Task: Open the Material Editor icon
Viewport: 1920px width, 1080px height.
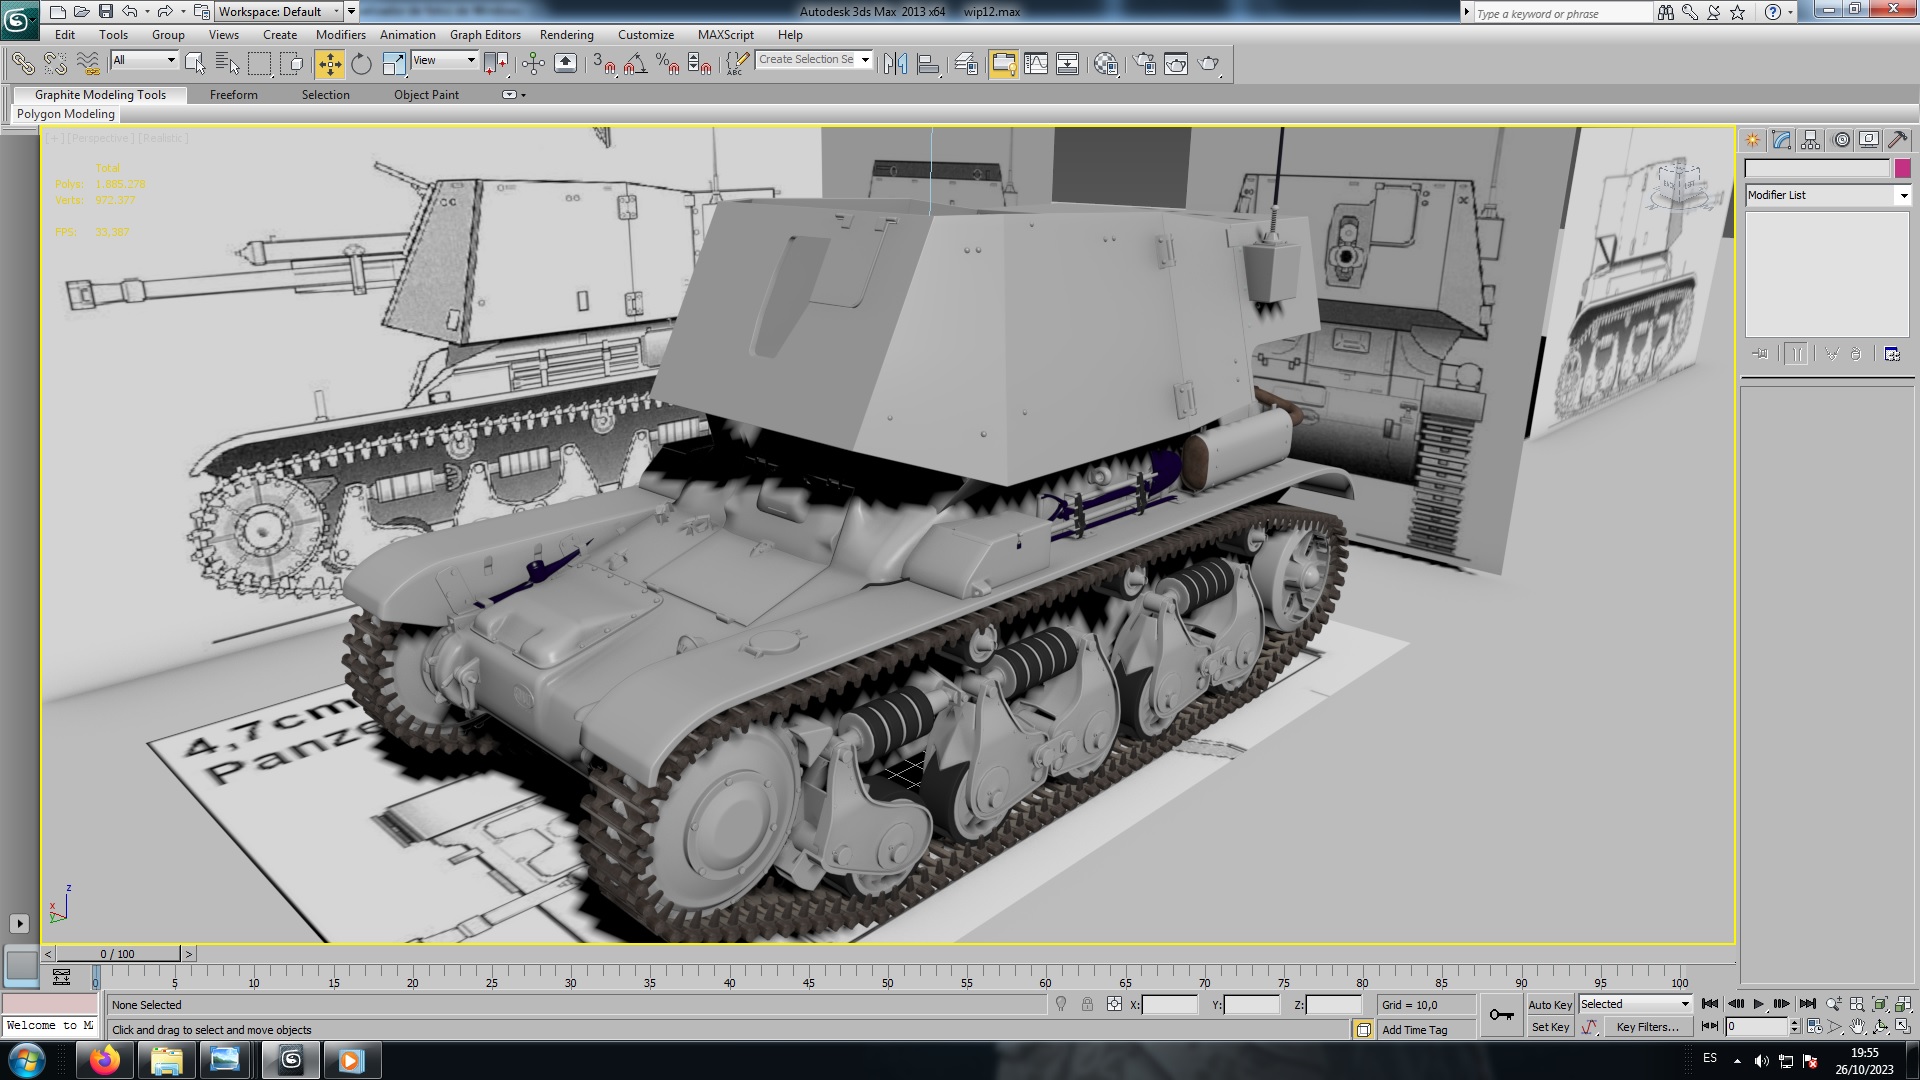Action: click(1106, 64)
